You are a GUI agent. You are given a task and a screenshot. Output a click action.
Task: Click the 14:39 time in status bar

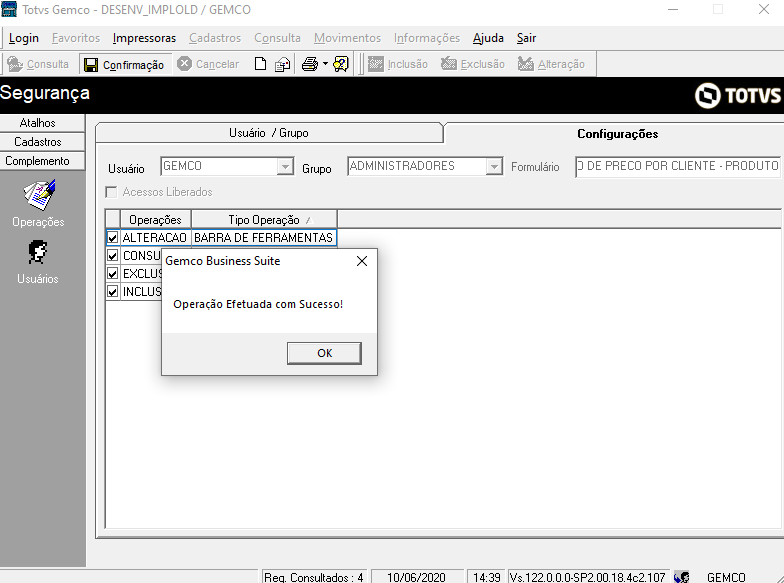coord(486,577)
